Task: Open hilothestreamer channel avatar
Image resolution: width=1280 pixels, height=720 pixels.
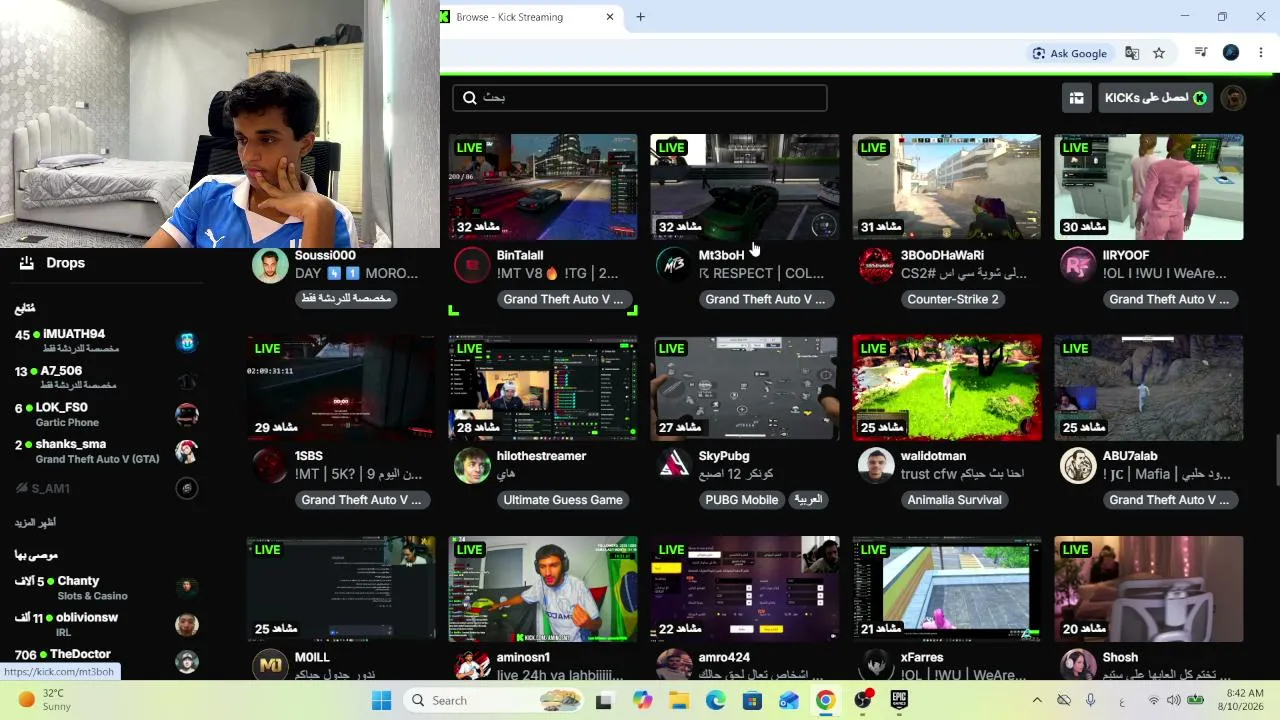Action: tap(472, 466)
